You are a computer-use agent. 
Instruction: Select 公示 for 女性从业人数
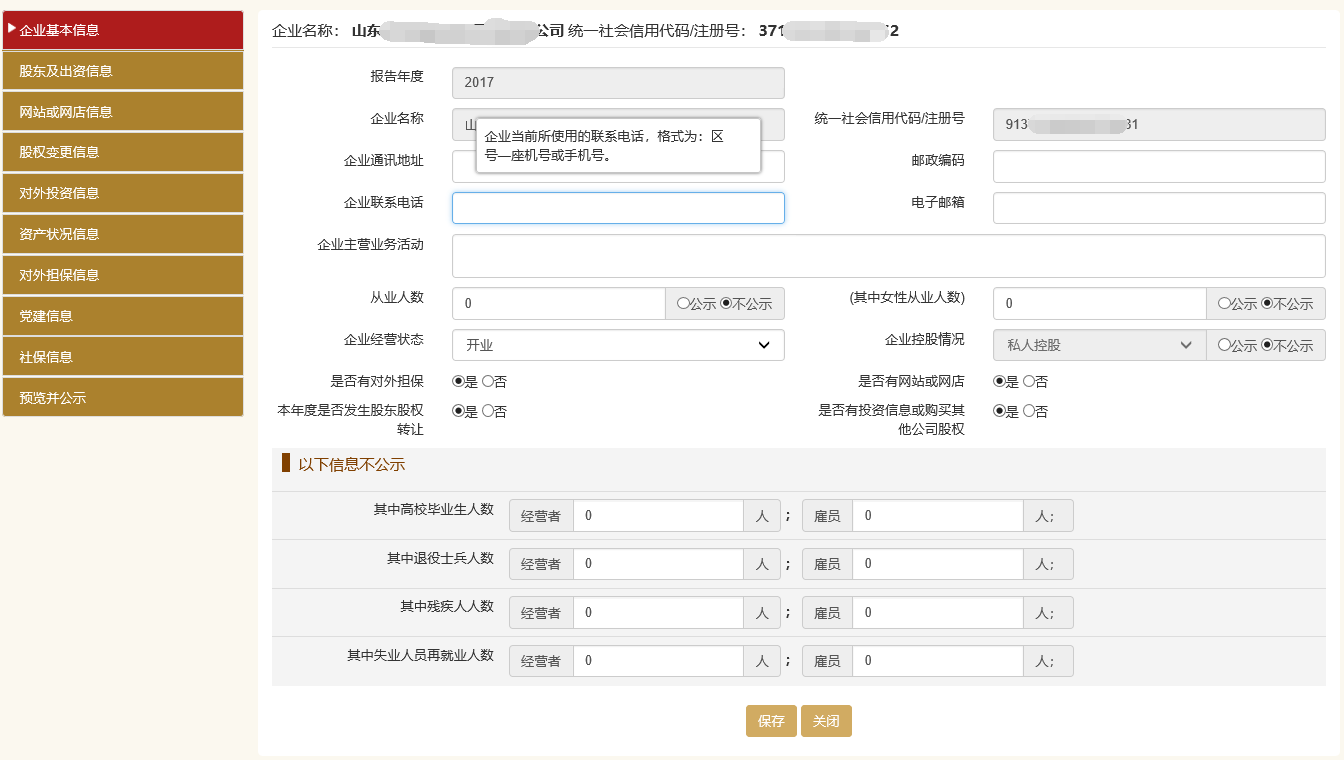1224,304
